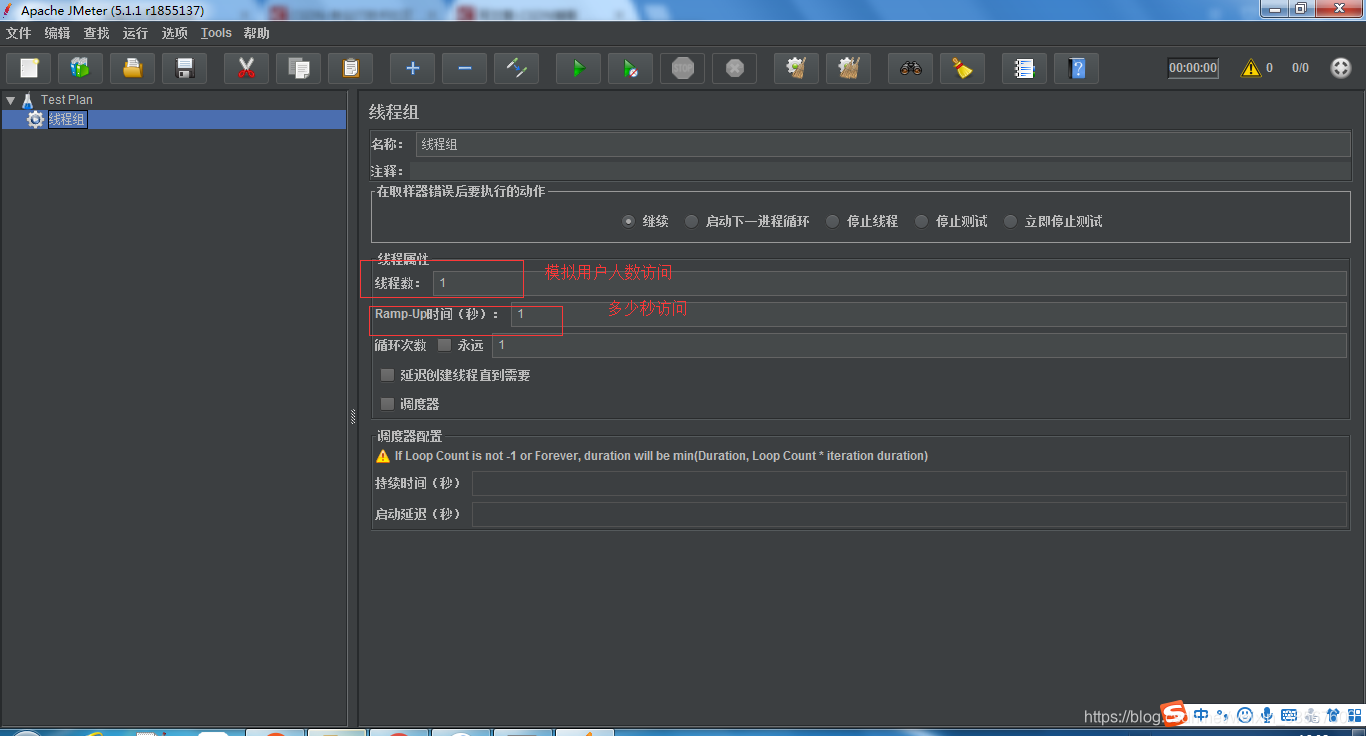Click the 名称 input field
Image resolution: width=1366 pixels, height=736 pixels.
[883, 144]
